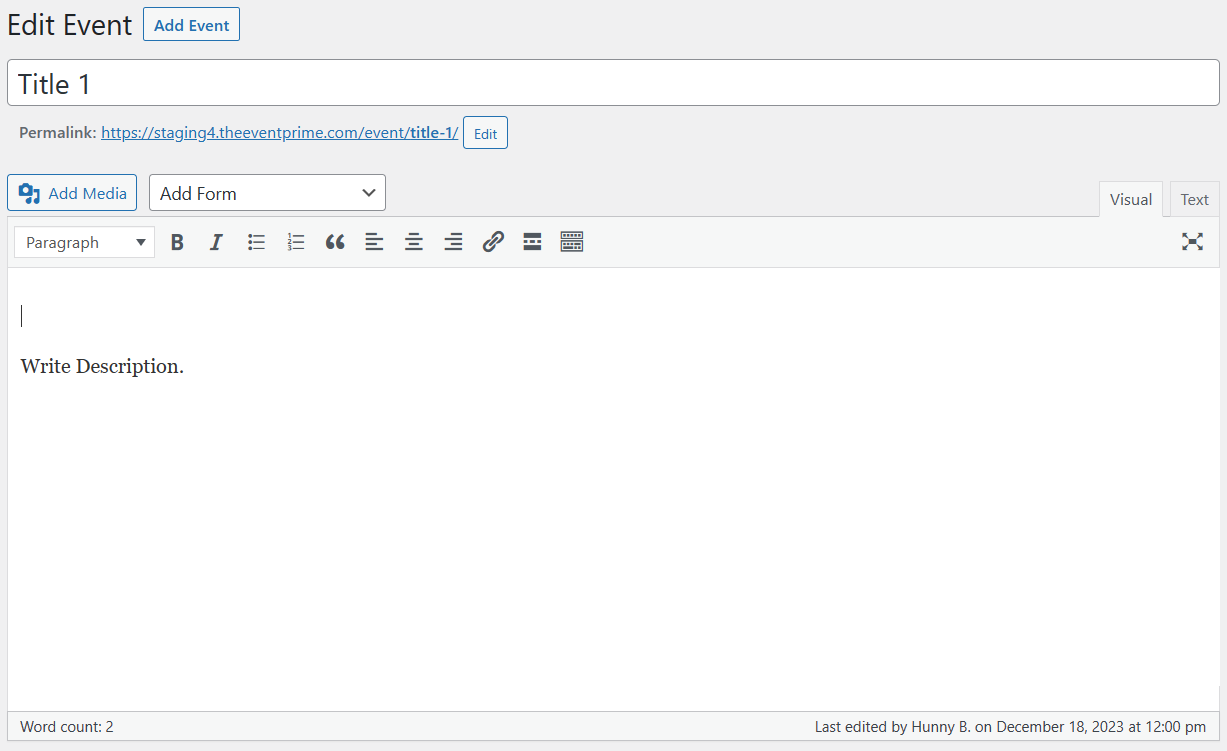The width and height of the screenshot is (1227, 751).
Task: Click the Add Event button
Action: [191, 25]
